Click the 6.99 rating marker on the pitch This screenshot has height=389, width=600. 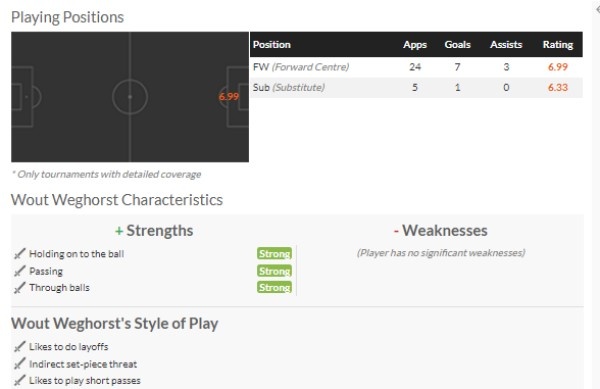pos(229,96)
